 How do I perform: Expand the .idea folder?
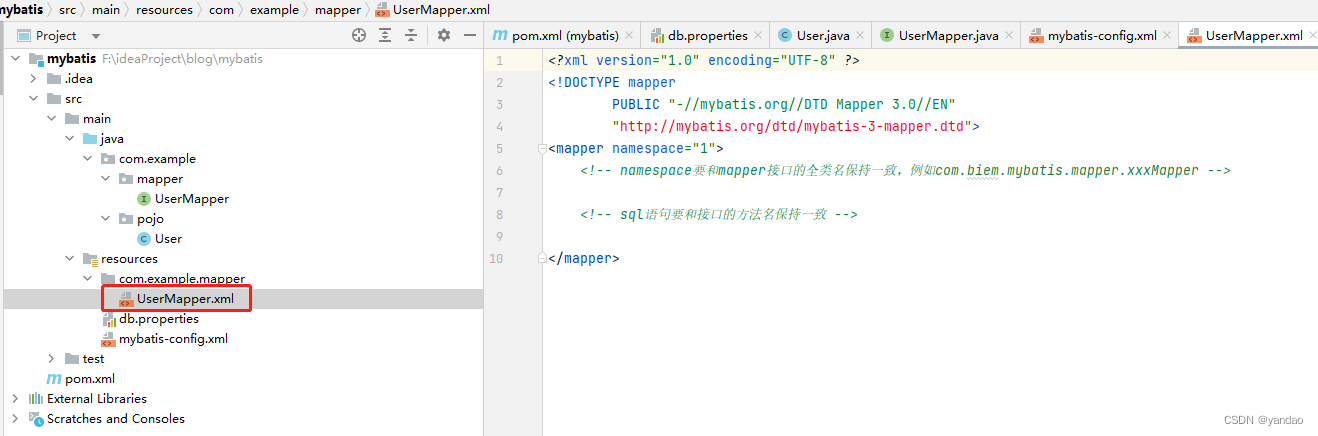point(33,79)
